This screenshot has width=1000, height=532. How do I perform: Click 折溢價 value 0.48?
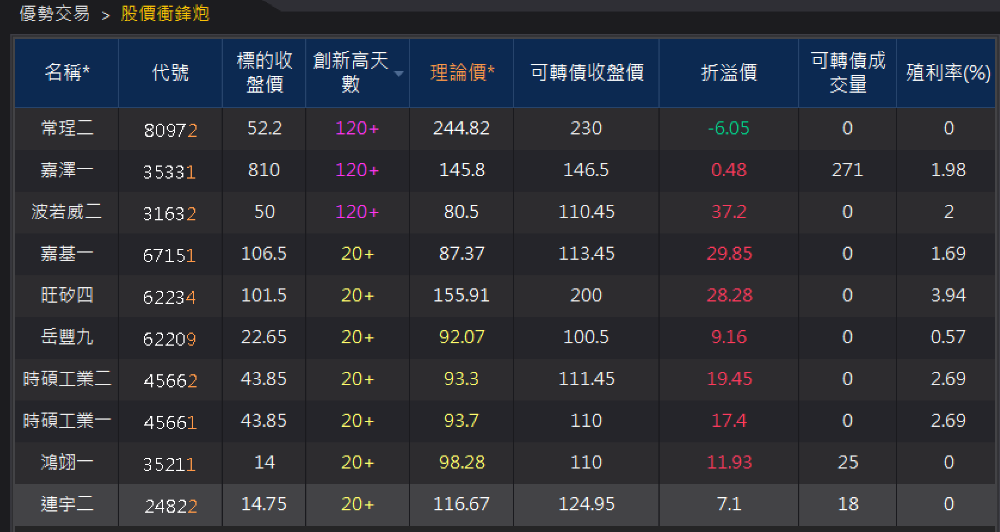[729, 170]
